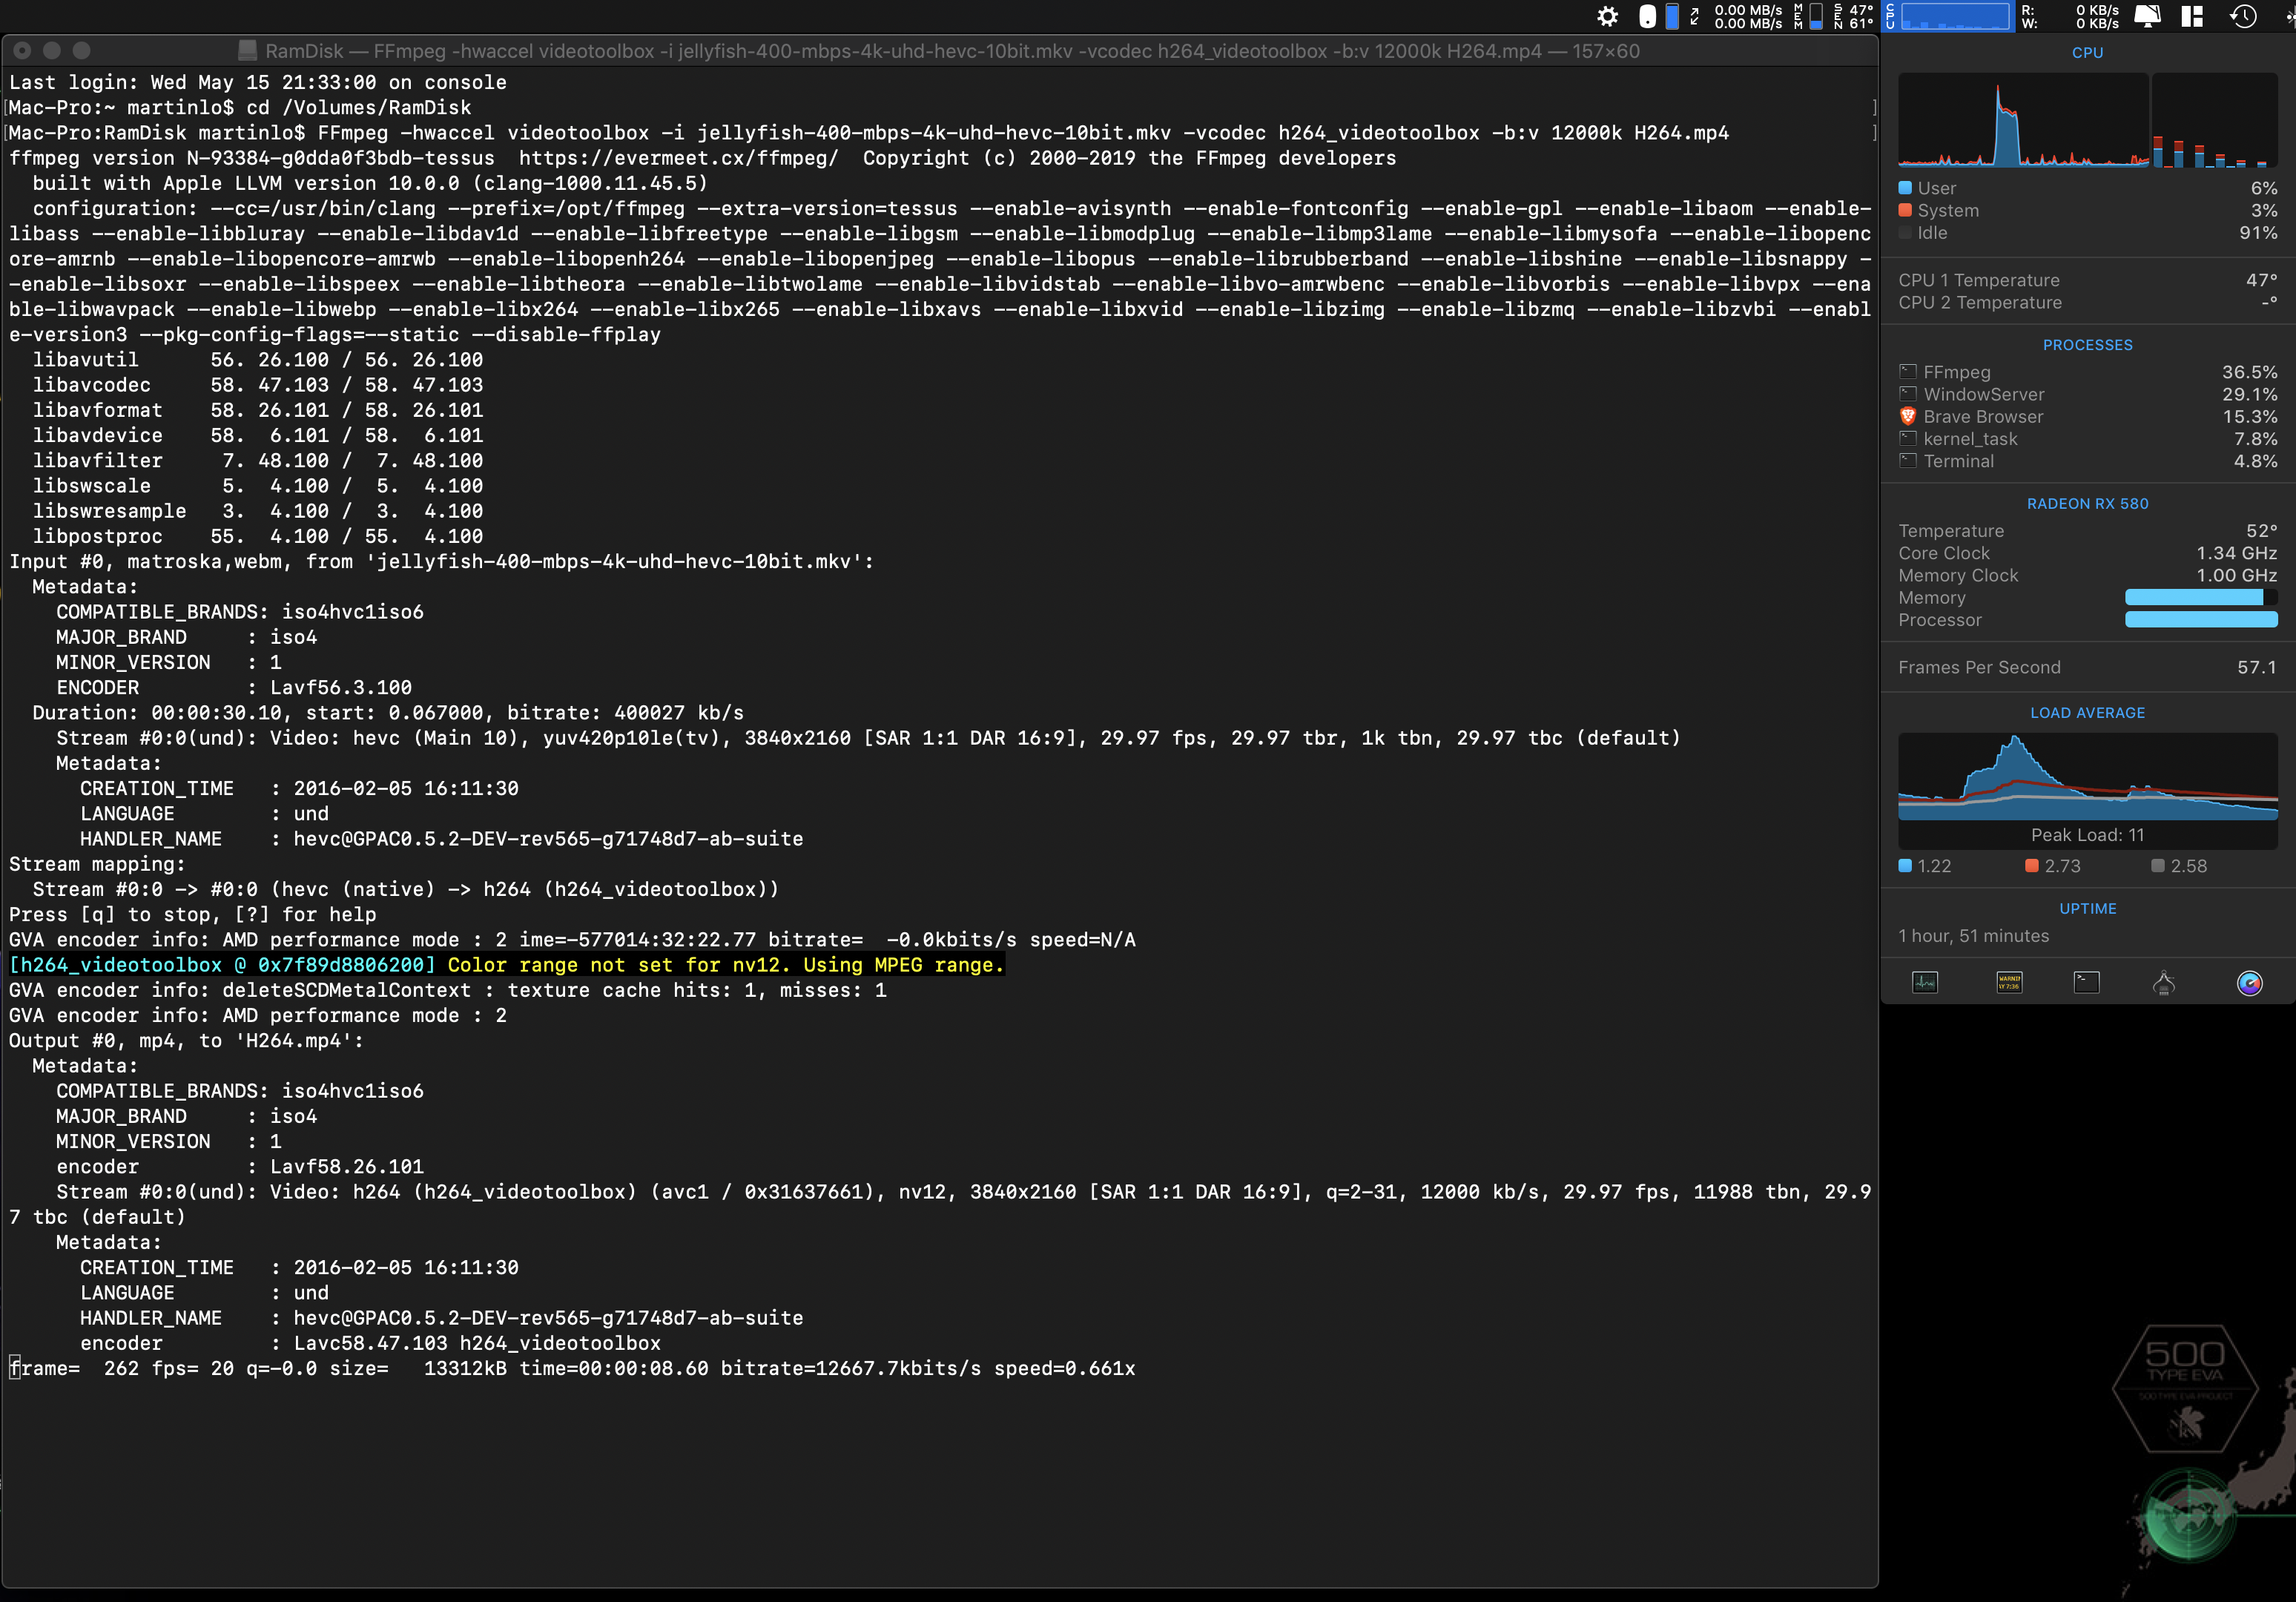Click the Terminal title bar folder proxy icon

coord(247,51)
